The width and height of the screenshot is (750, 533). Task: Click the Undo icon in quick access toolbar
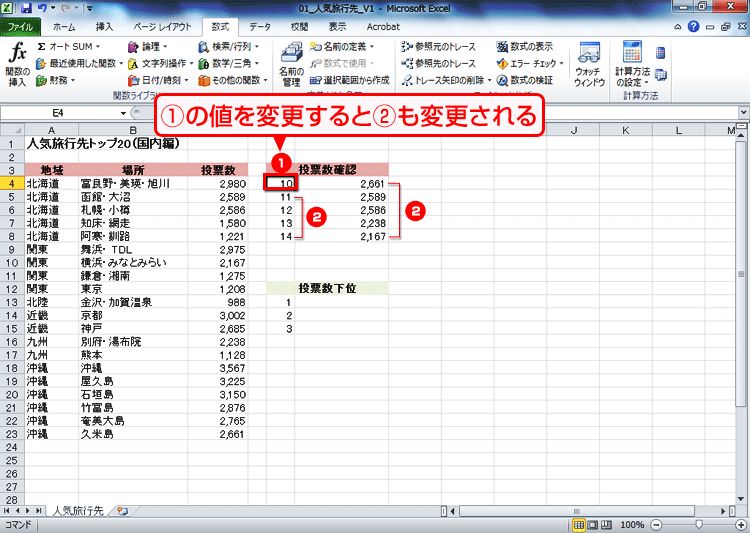42,8
